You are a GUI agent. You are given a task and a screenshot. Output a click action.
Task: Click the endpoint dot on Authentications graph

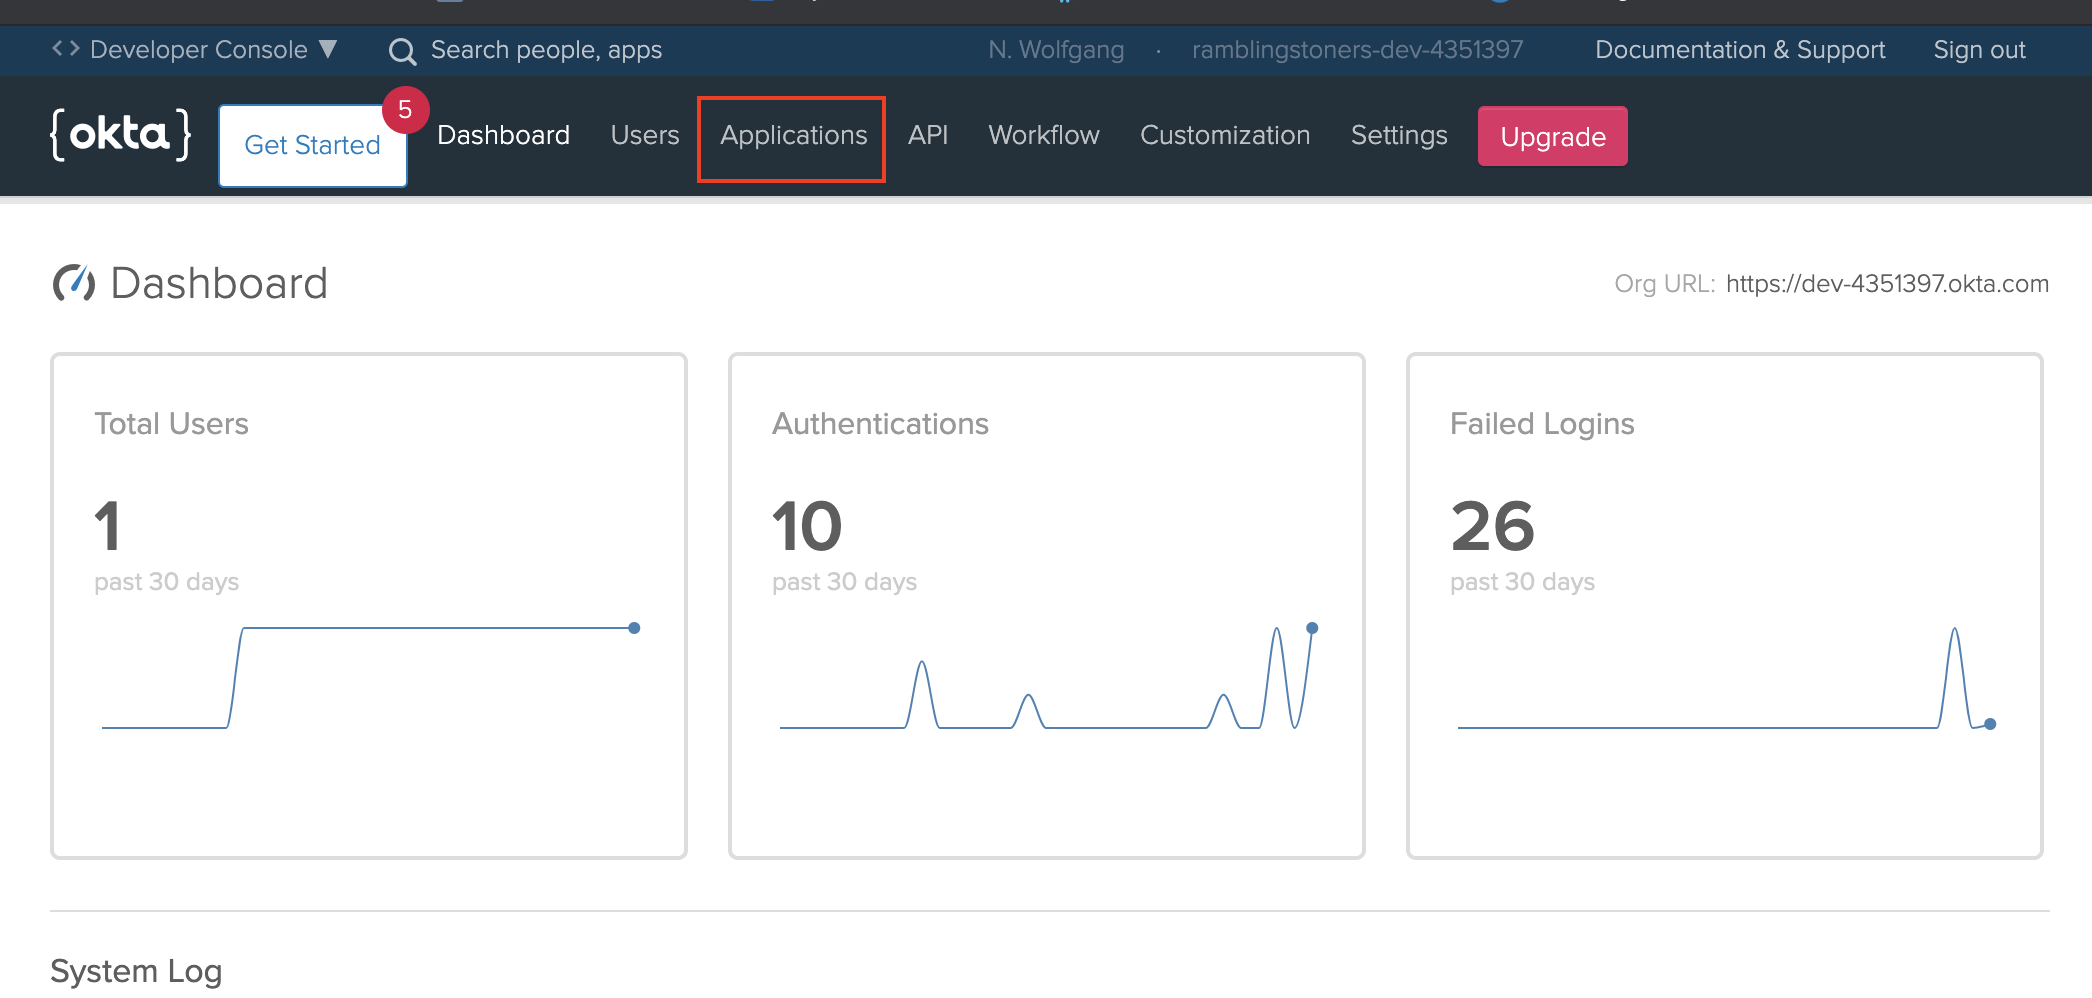pos(1311,628)
